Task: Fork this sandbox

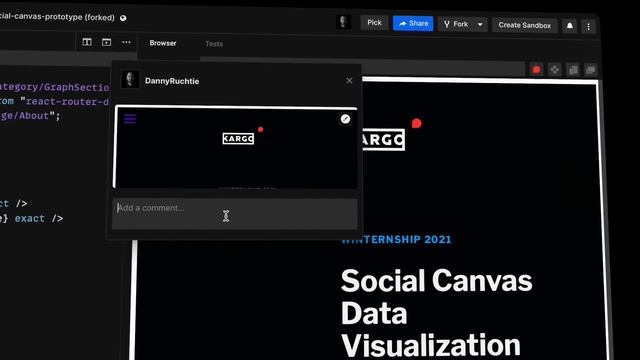Action: [456, 24]
